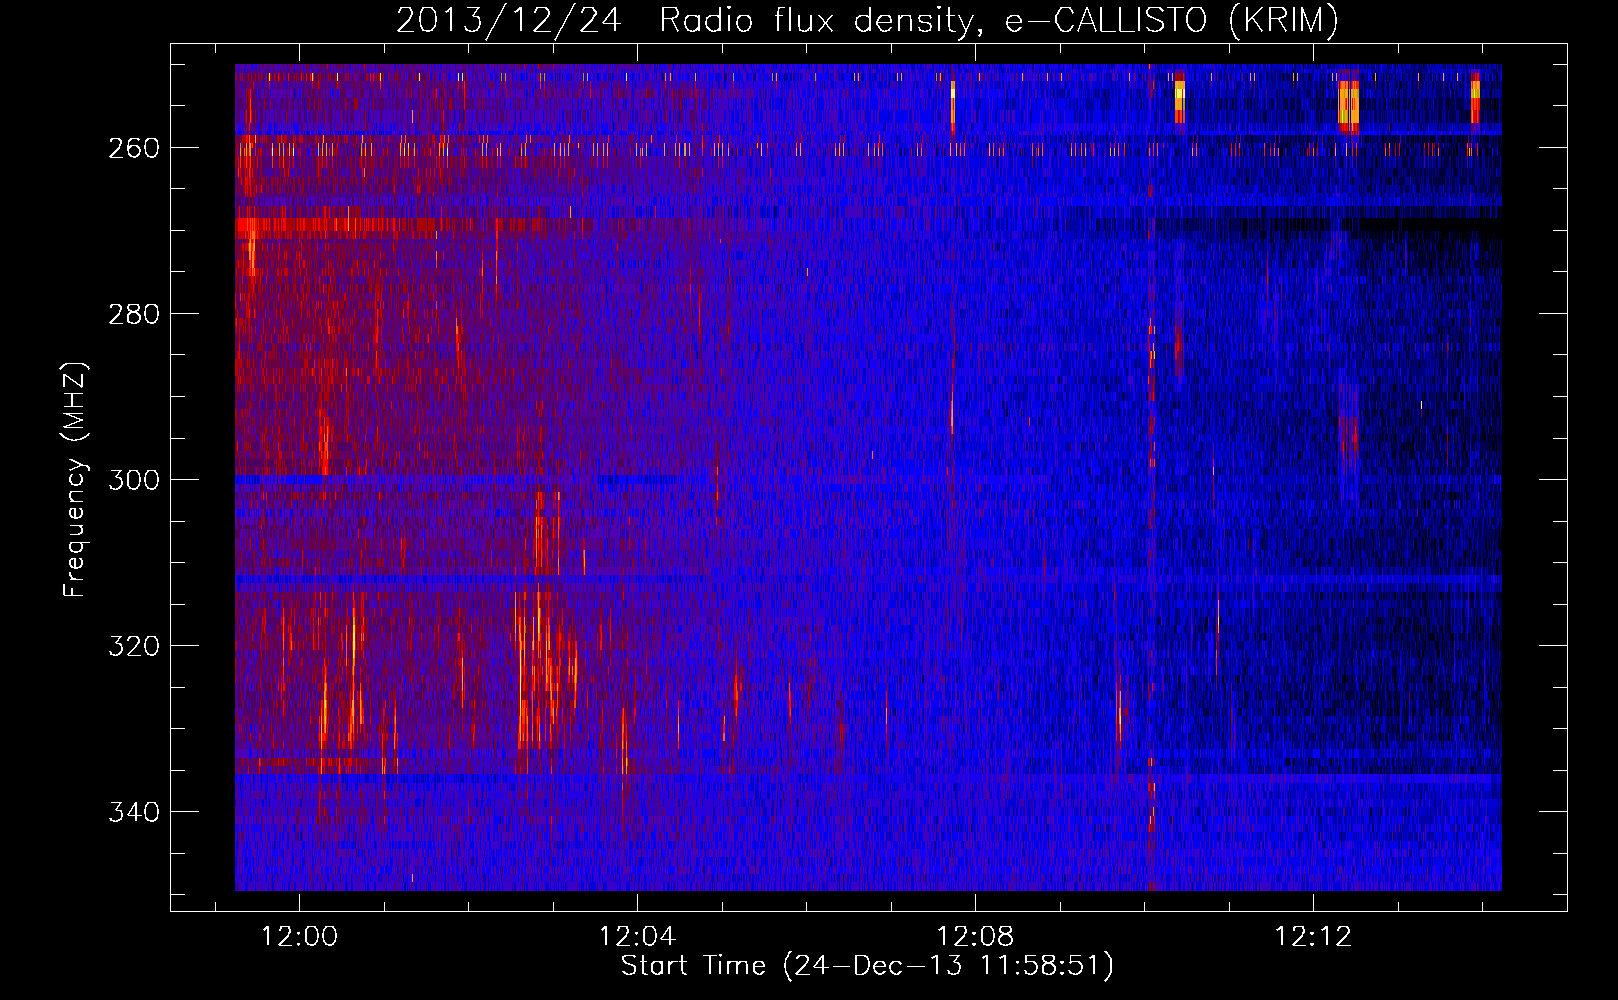Image resolution: width=1618 pixels, height=1000 pixels.
Task: Click the plot title '2013/12/24 Radio flux density'
Action: (x=867, y=20)
